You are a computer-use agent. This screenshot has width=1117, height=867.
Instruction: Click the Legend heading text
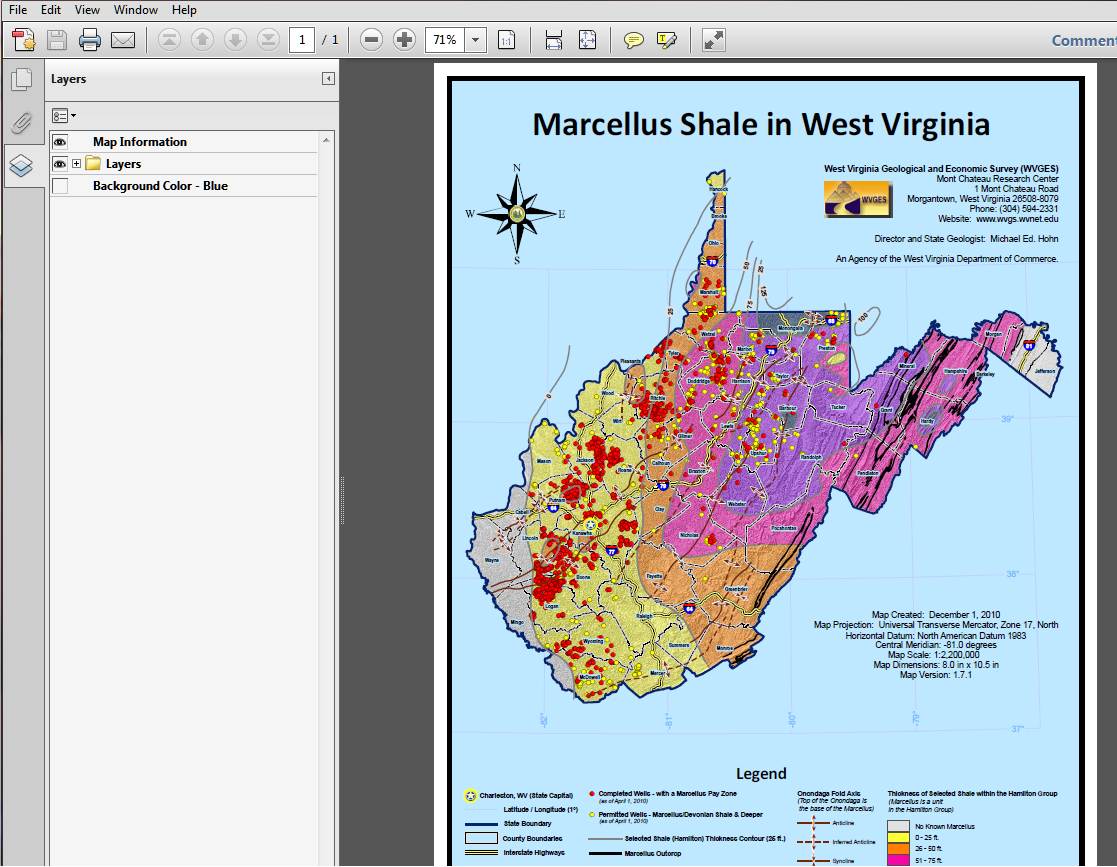[x=761, y=773]
